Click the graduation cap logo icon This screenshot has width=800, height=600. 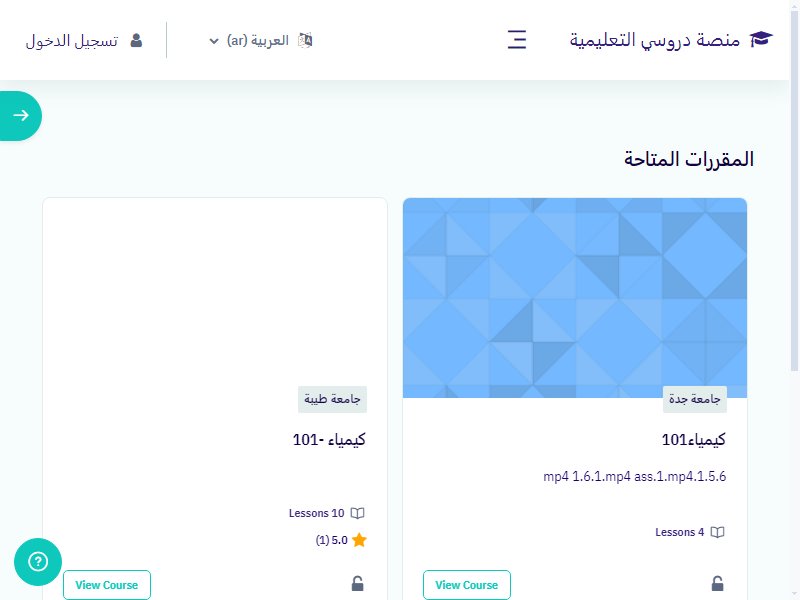click(x=761, y=39)
